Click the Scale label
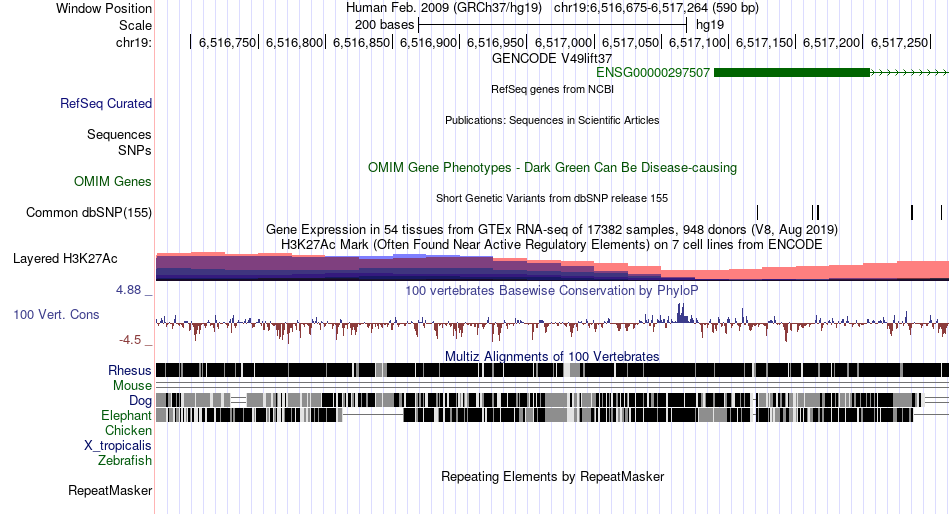Viewport: 950px width, 514px height. (135, 25)
